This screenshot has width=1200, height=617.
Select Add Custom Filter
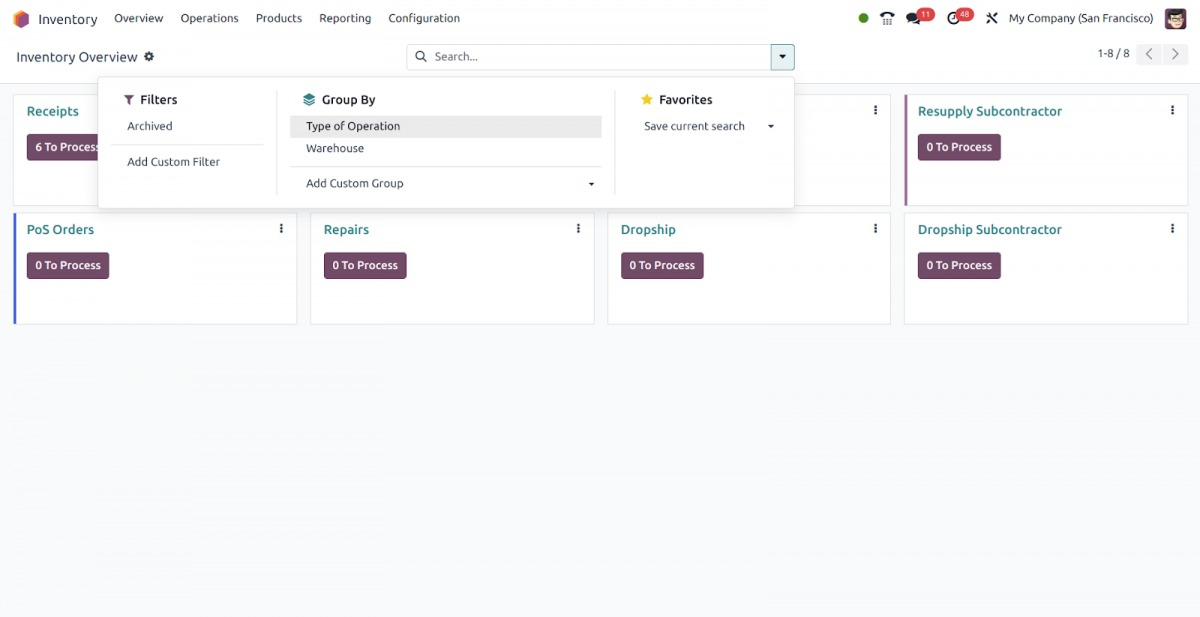pyautogui.click(x=172, y=161)
